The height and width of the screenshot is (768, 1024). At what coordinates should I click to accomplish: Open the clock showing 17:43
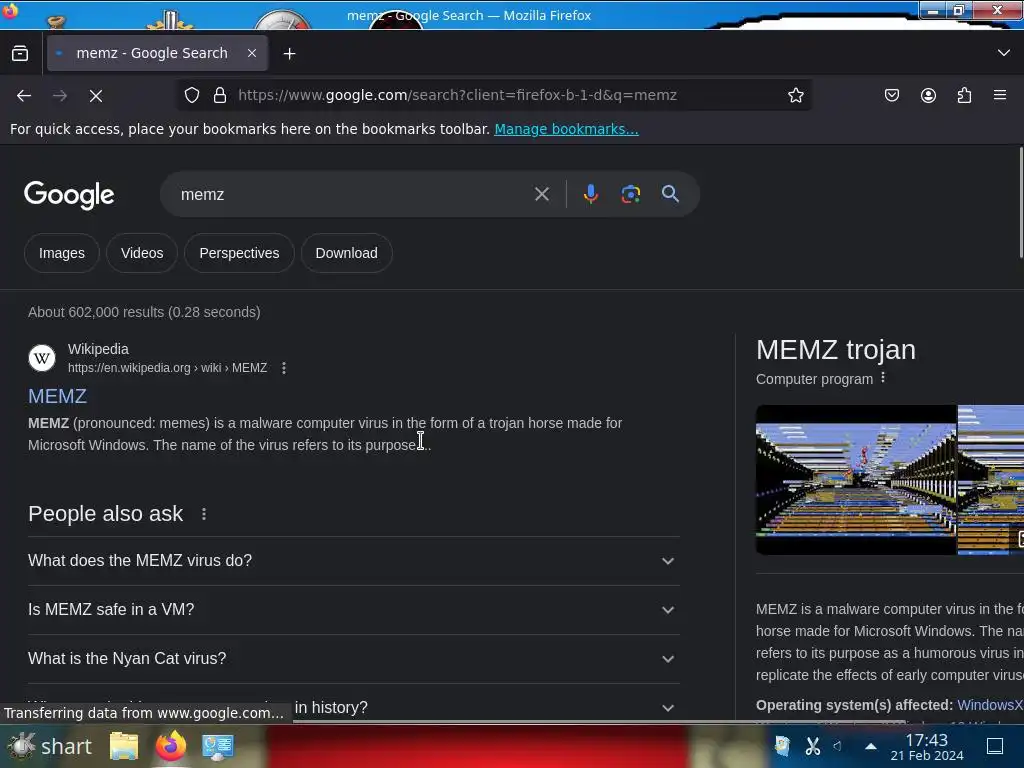[x=927, y=746]
